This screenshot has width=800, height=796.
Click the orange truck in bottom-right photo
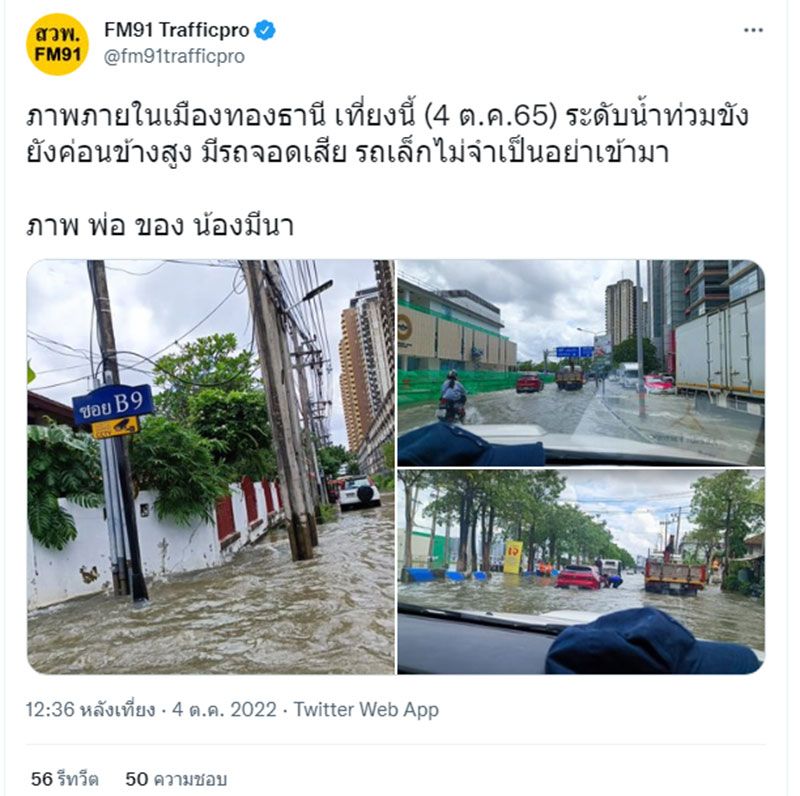tap(675, 576)
